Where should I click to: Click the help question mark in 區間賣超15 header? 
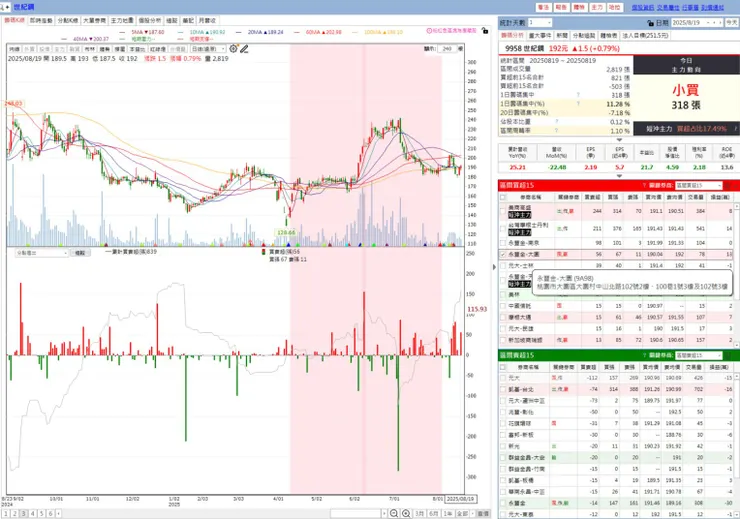[x=644, y=355]
